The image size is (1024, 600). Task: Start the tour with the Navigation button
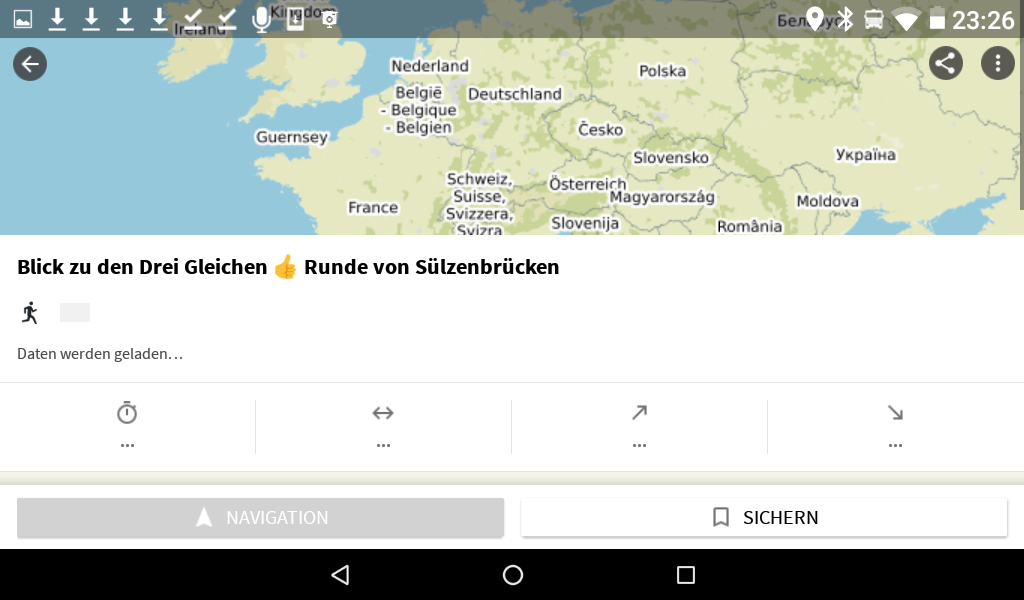(x=260, y=517)
